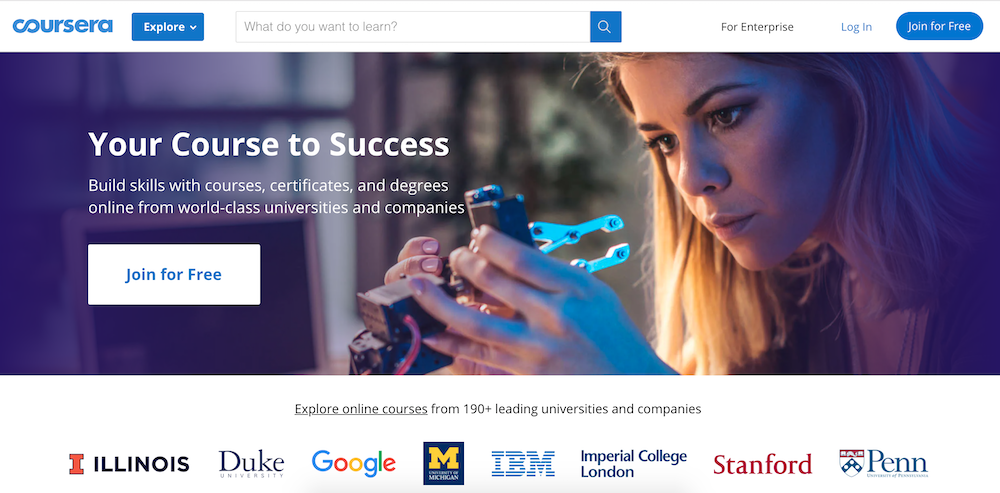1000x493 pixels.
Task: Expand the Explore dropdown menu
Action: pyautogui.click(x=168, y=27)
